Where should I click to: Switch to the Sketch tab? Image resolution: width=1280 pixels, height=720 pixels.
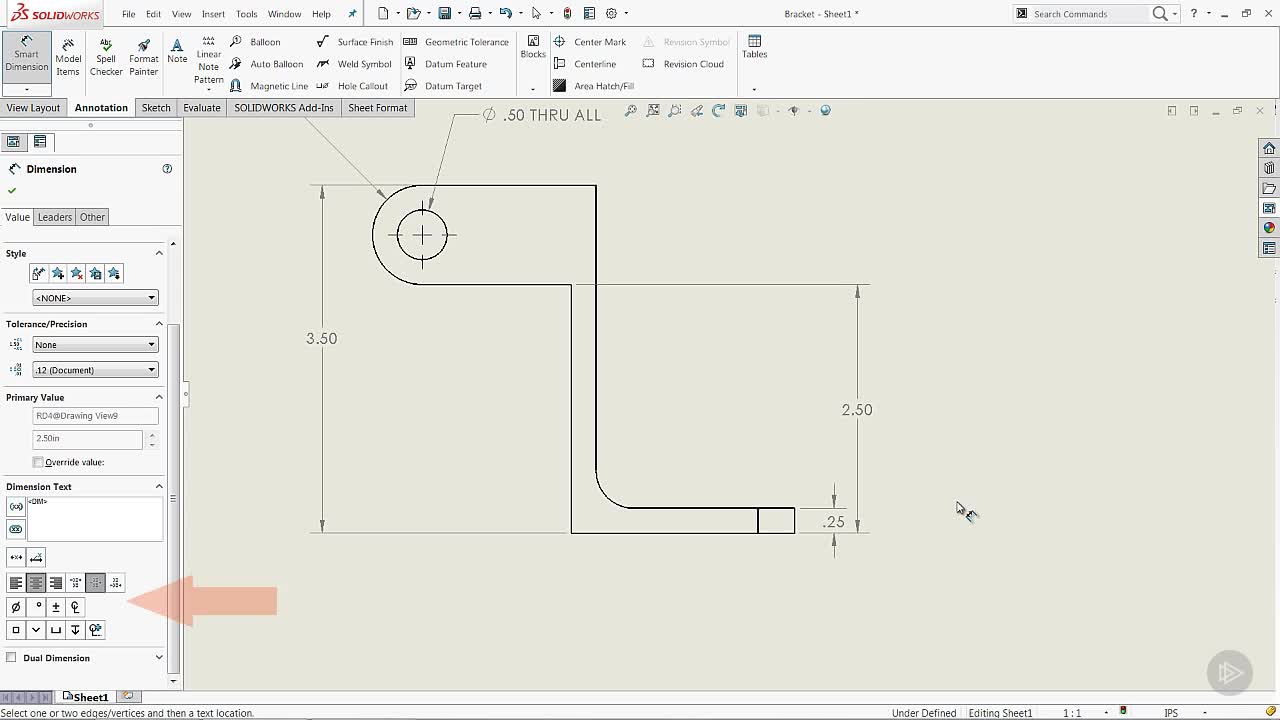point(156,108)
